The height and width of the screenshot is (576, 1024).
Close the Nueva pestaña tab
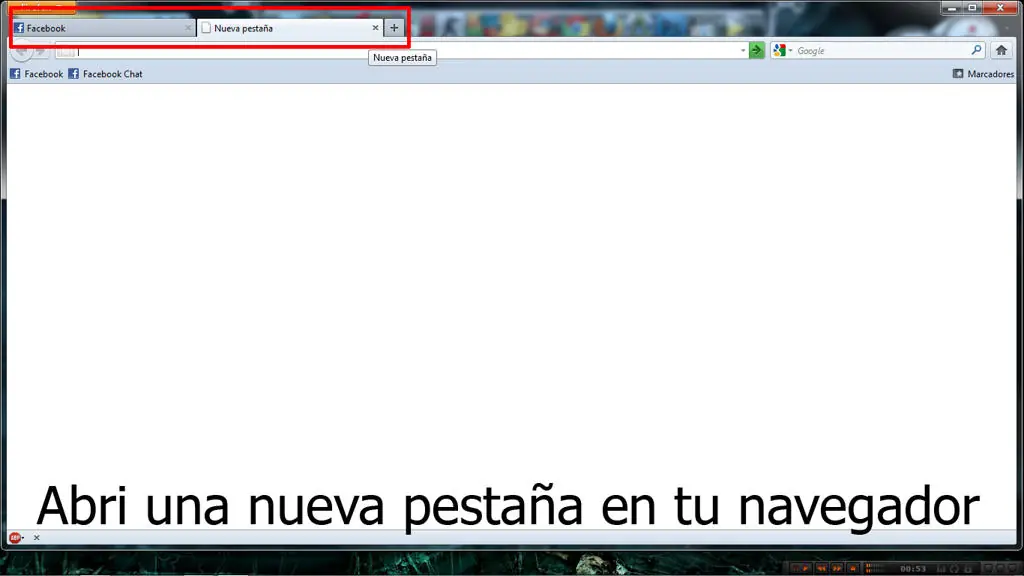376,28
